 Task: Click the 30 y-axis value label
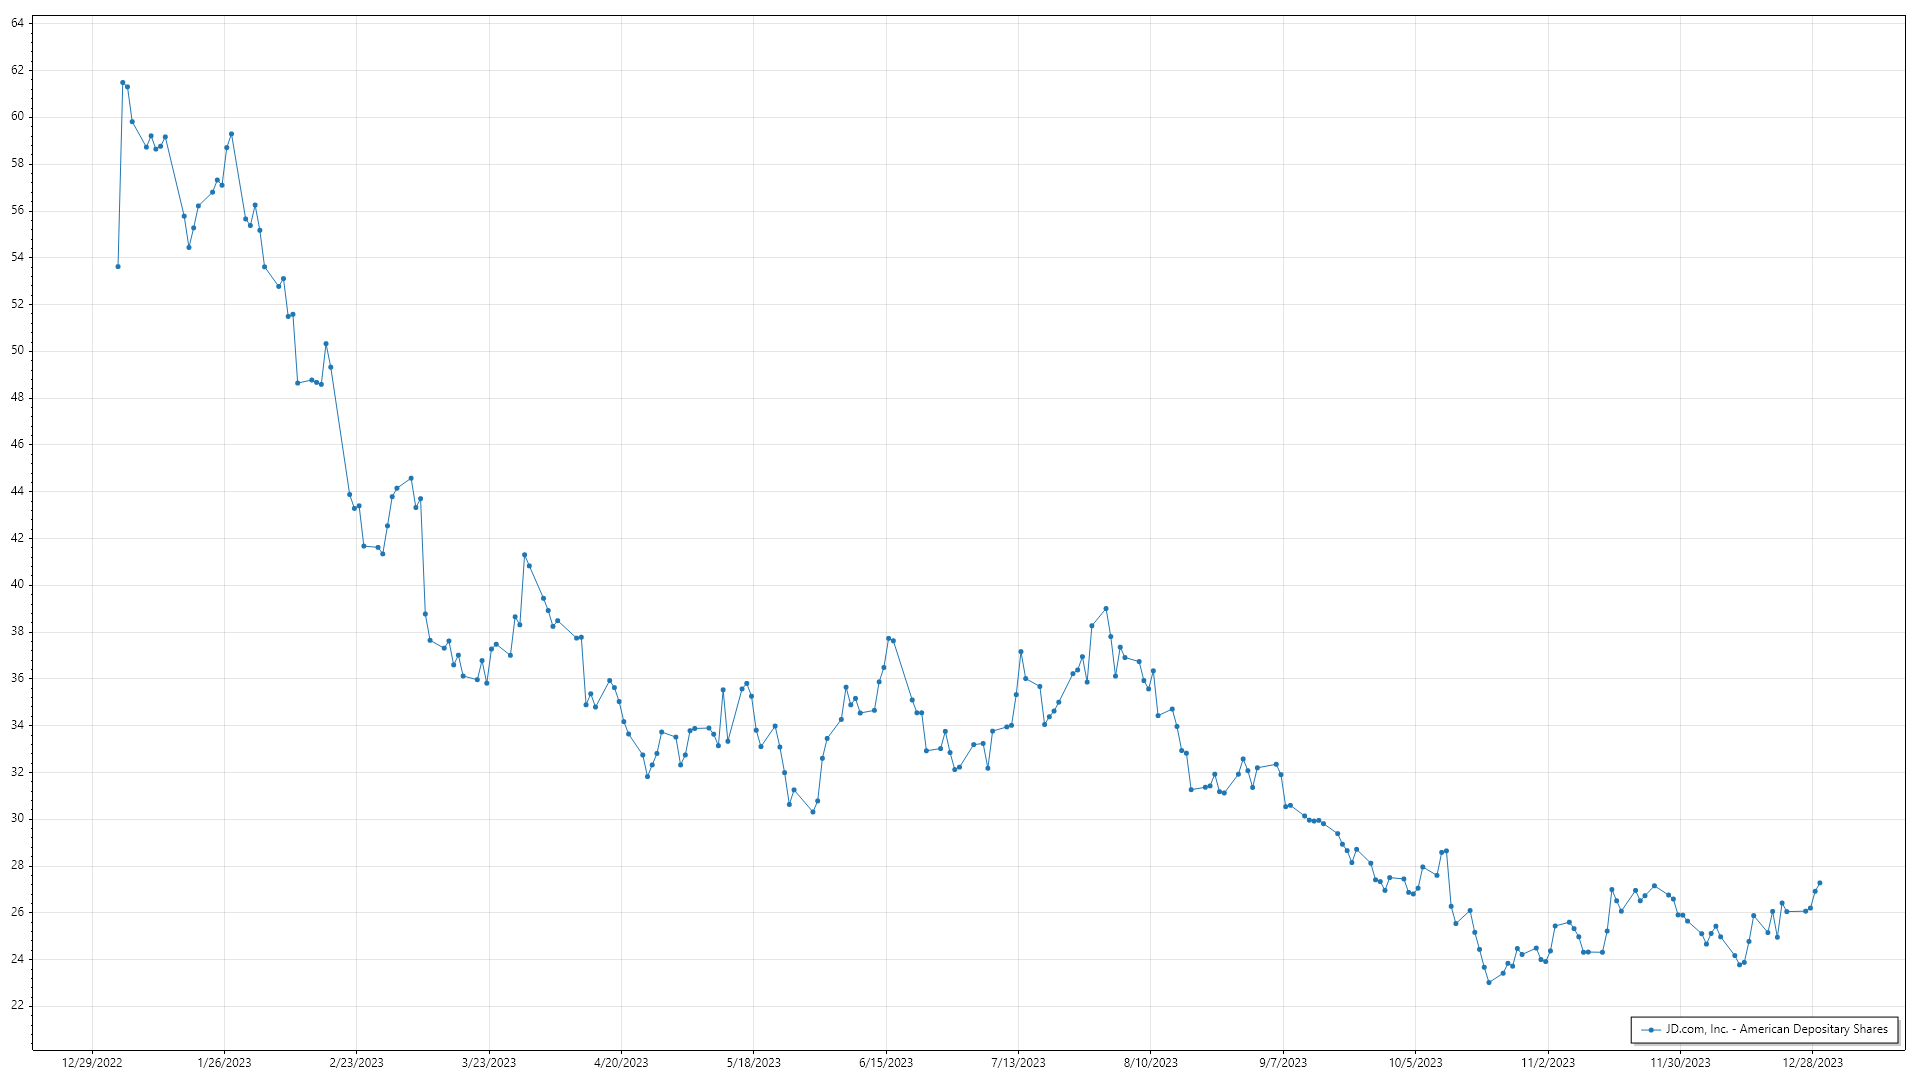[17, 819]
